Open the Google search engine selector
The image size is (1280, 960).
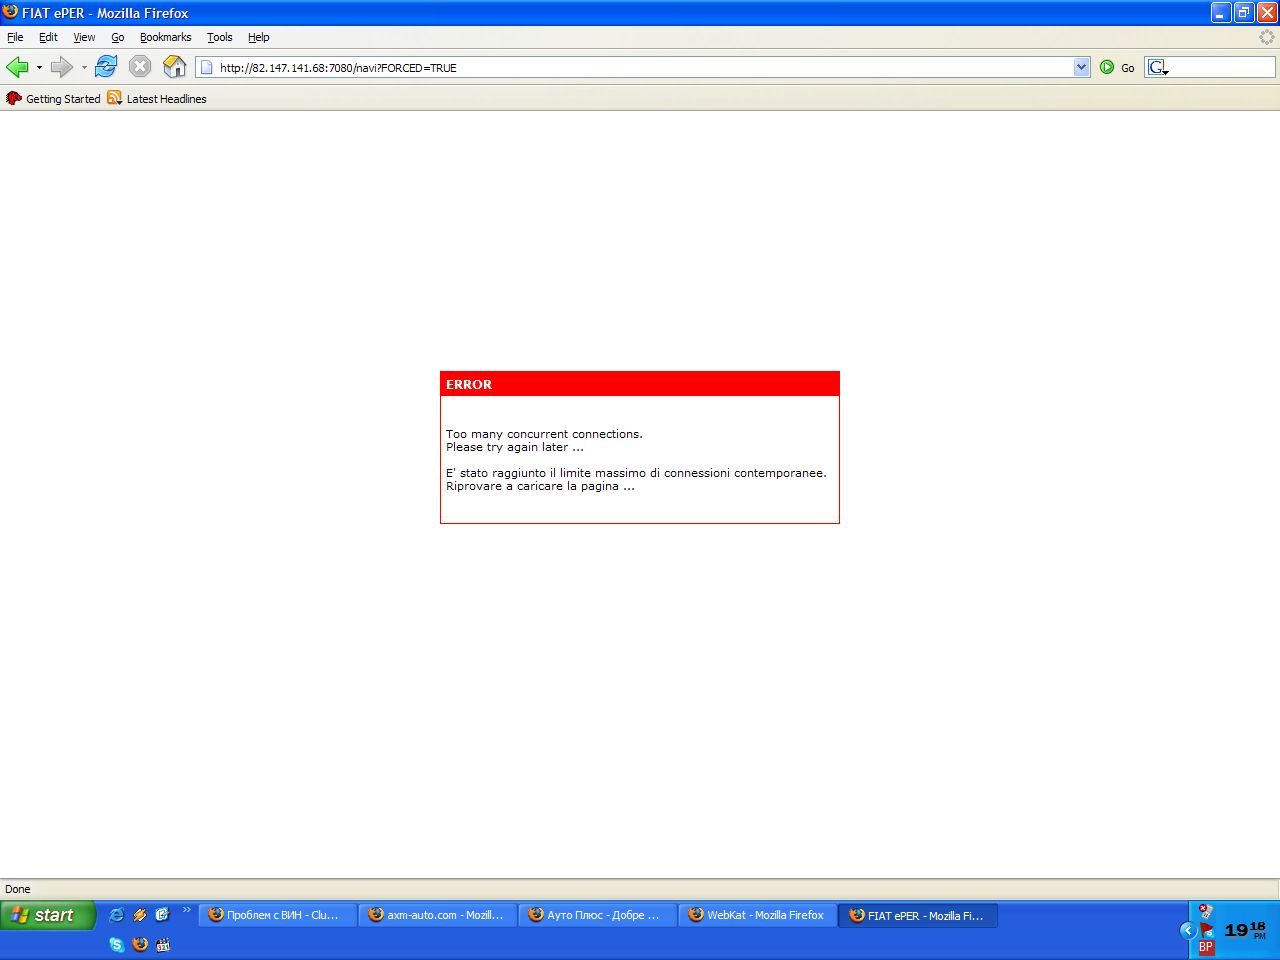1158,67
